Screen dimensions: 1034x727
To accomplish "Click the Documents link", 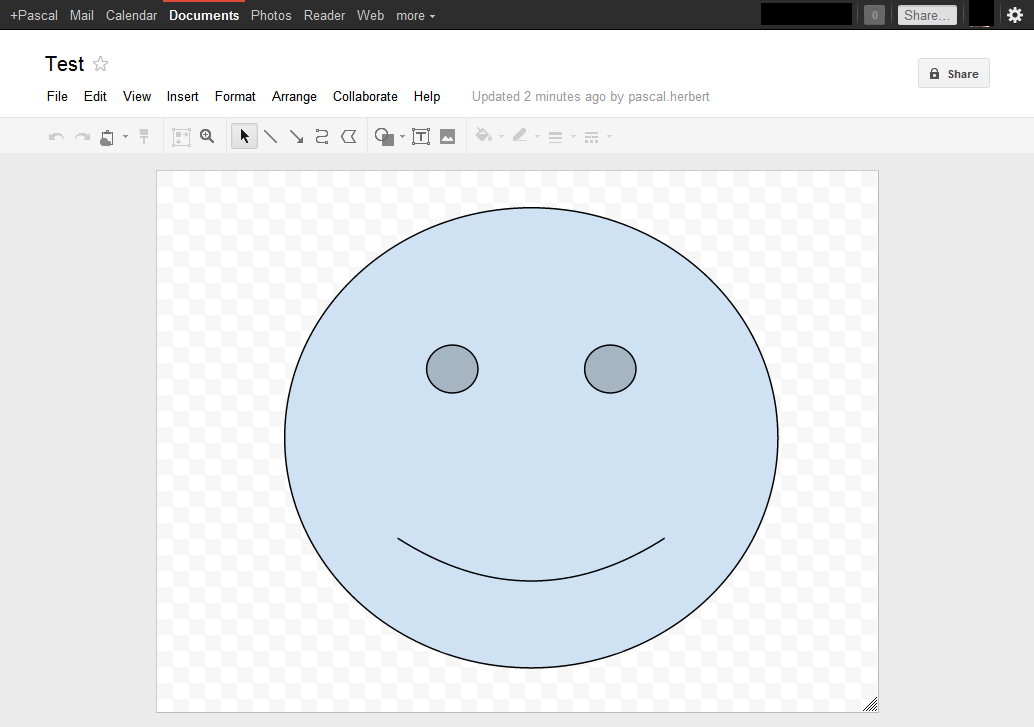I will pyautogui.click(x=204, y=15).
